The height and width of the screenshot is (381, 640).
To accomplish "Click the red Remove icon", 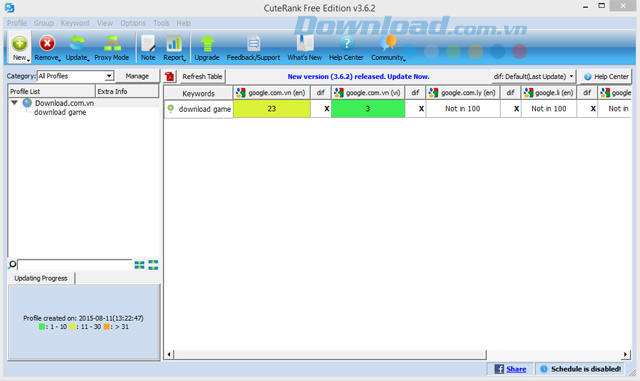I will click(47, 43).
